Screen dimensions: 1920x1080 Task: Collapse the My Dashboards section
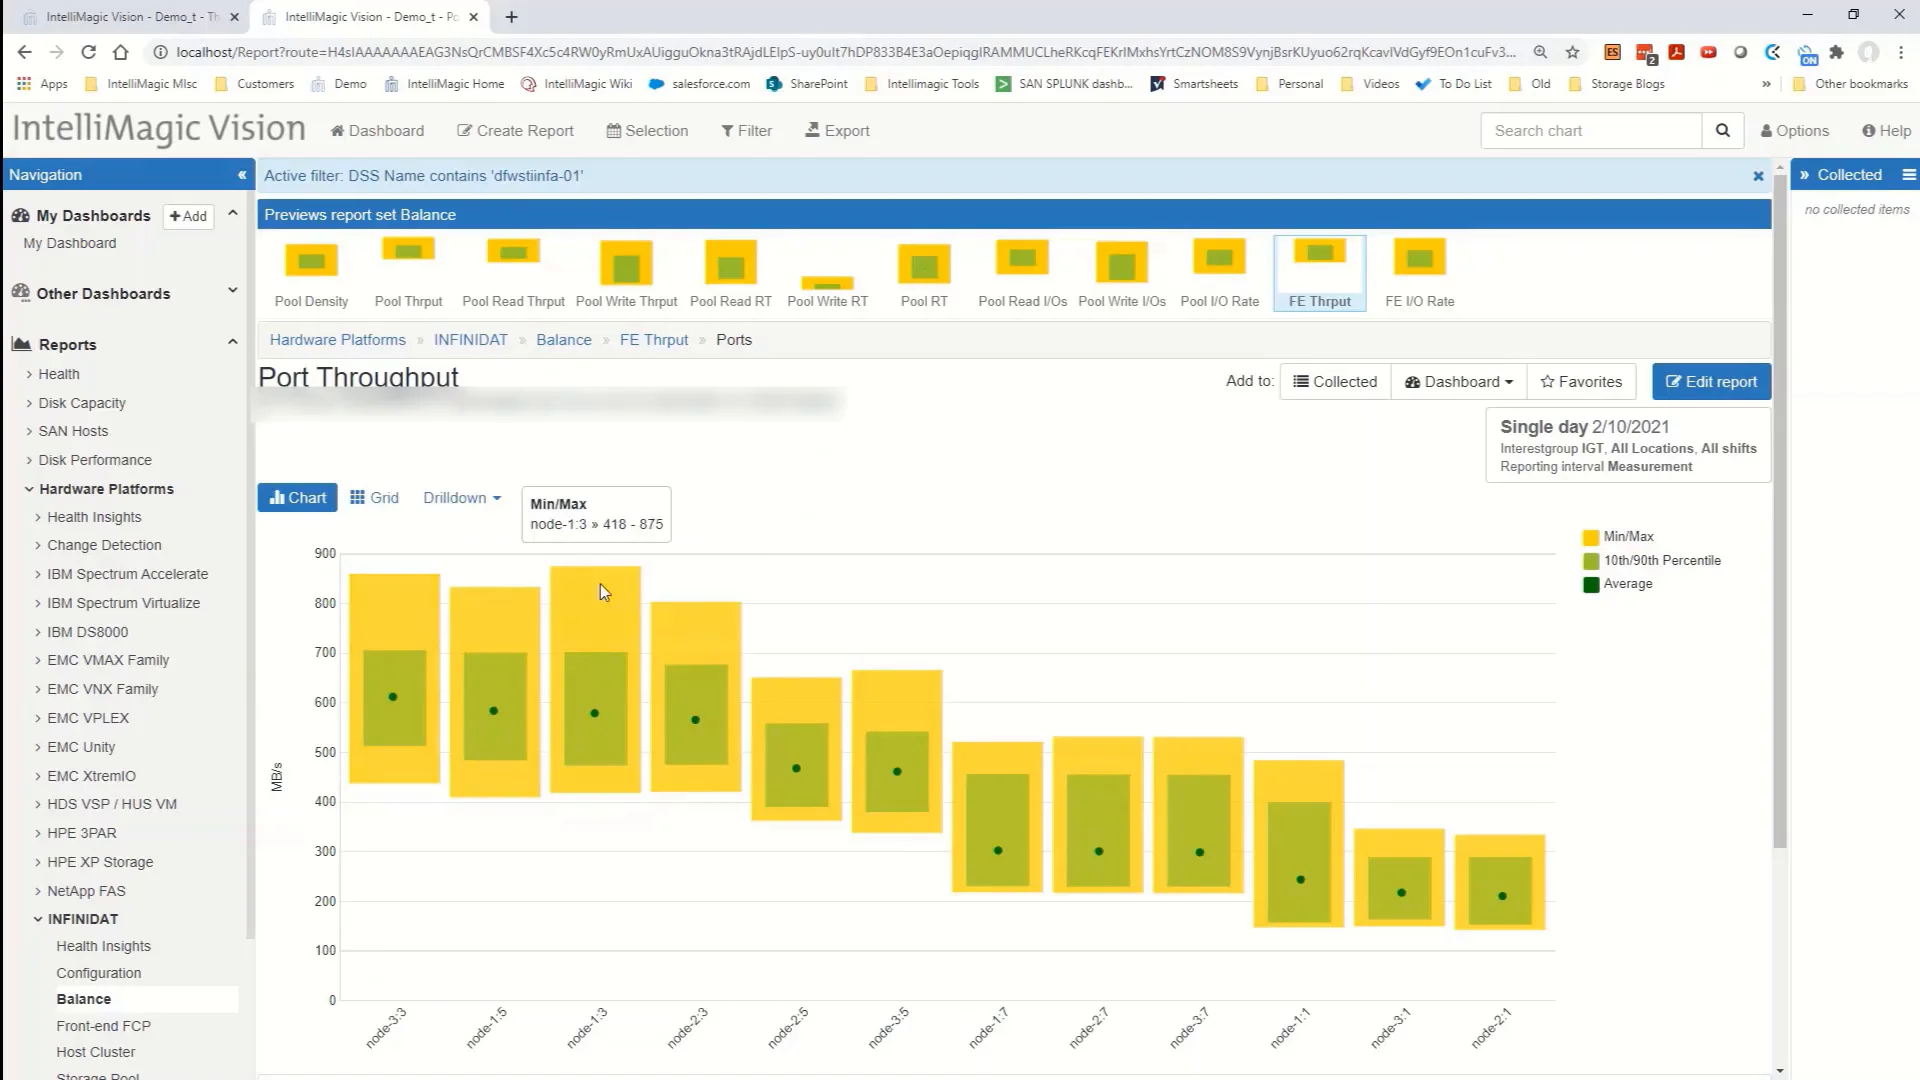click(x=232, y=213)
